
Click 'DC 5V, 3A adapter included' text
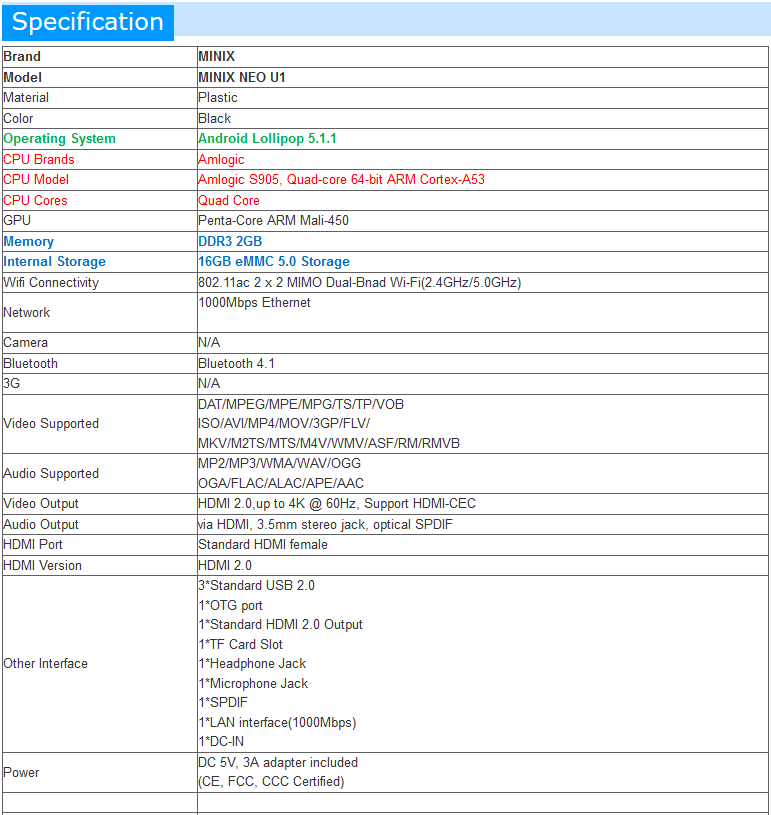point(278,763)
